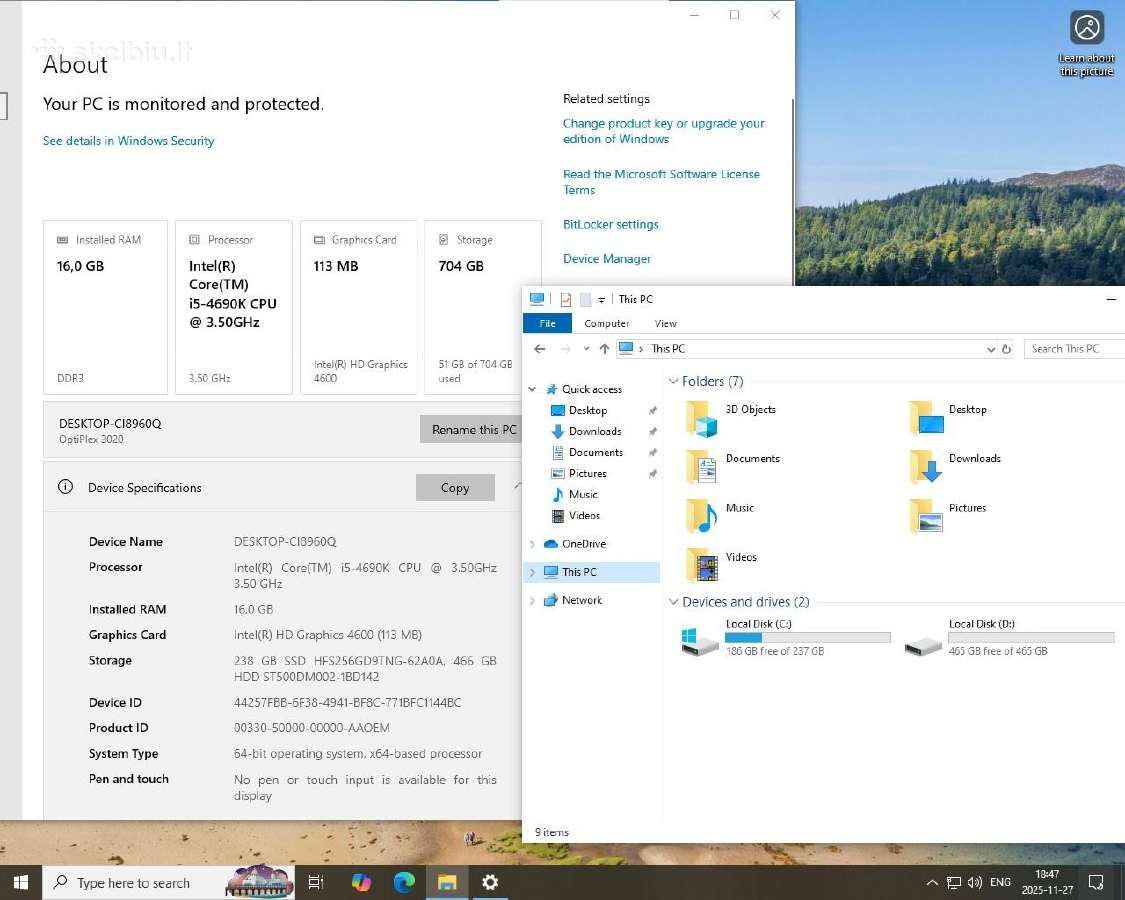The image size is (1125, 900).
Task: Open recent locations dropdown arrow
Action: click(x=586, y=349)
